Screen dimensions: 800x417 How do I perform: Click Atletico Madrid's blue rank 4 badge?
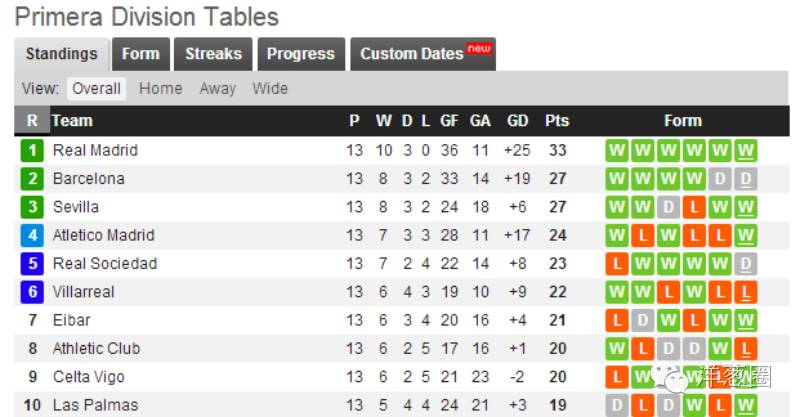point(33,236)
